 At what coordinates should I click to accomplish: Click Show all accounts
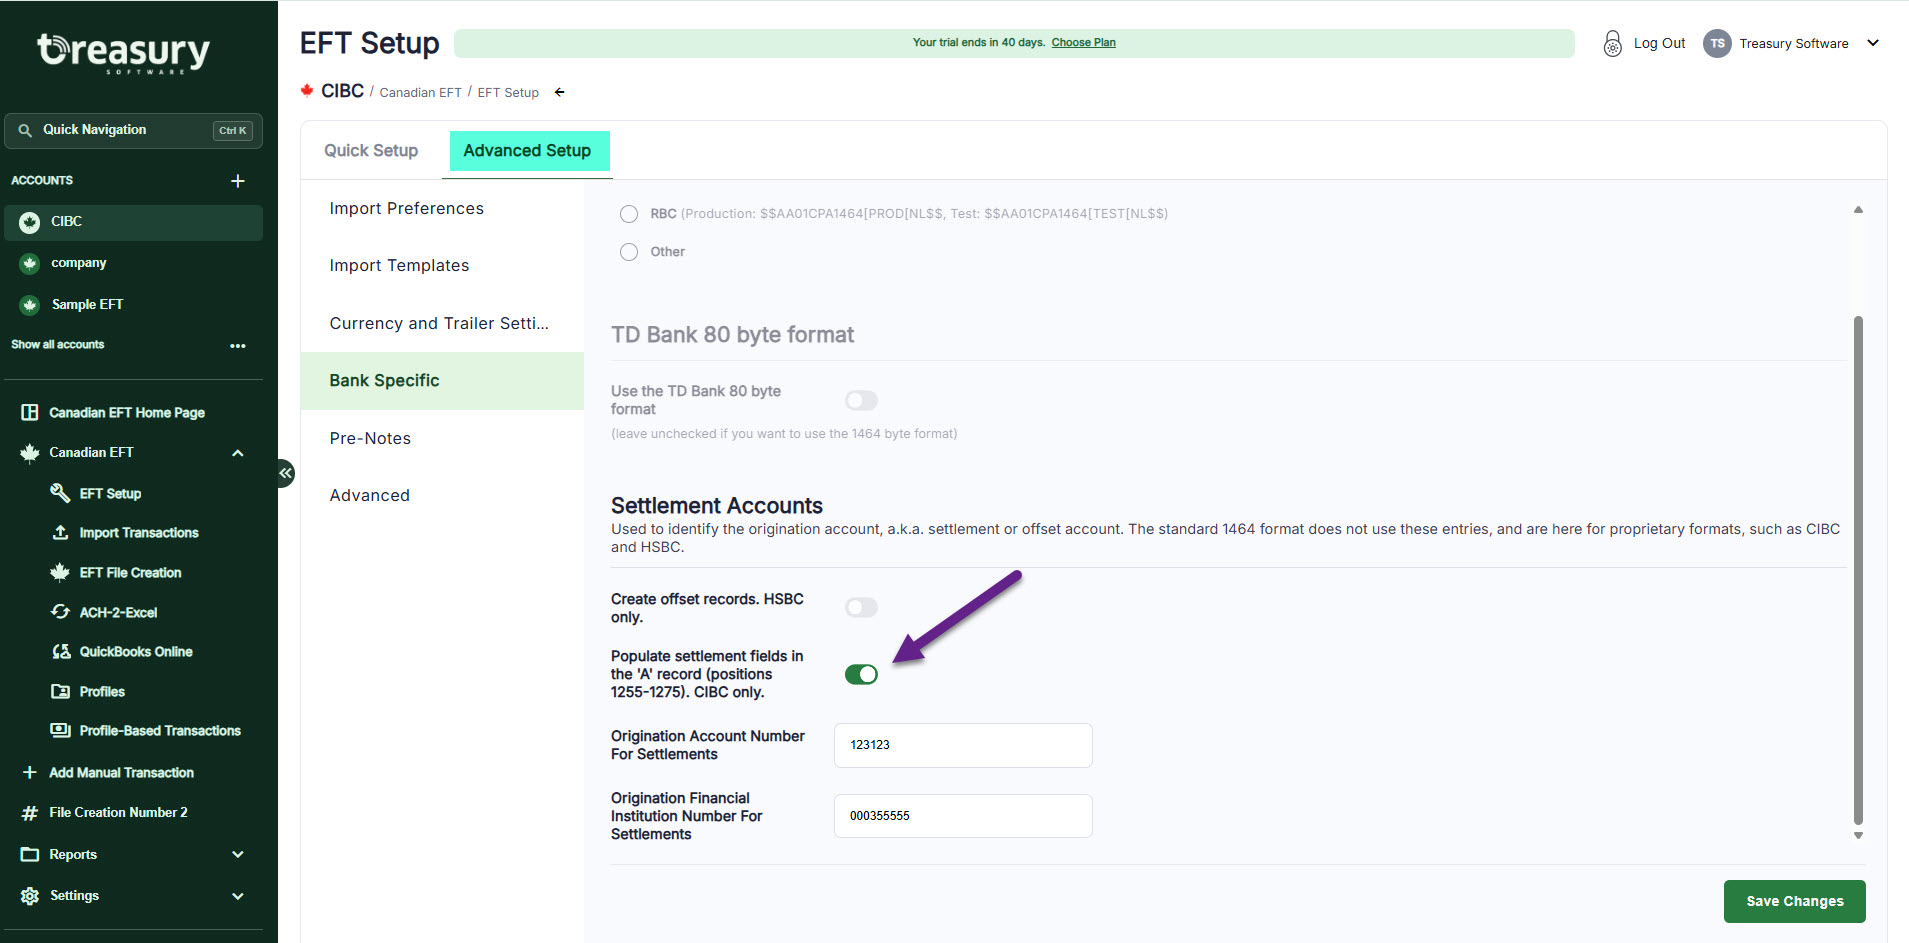point(58,345)
